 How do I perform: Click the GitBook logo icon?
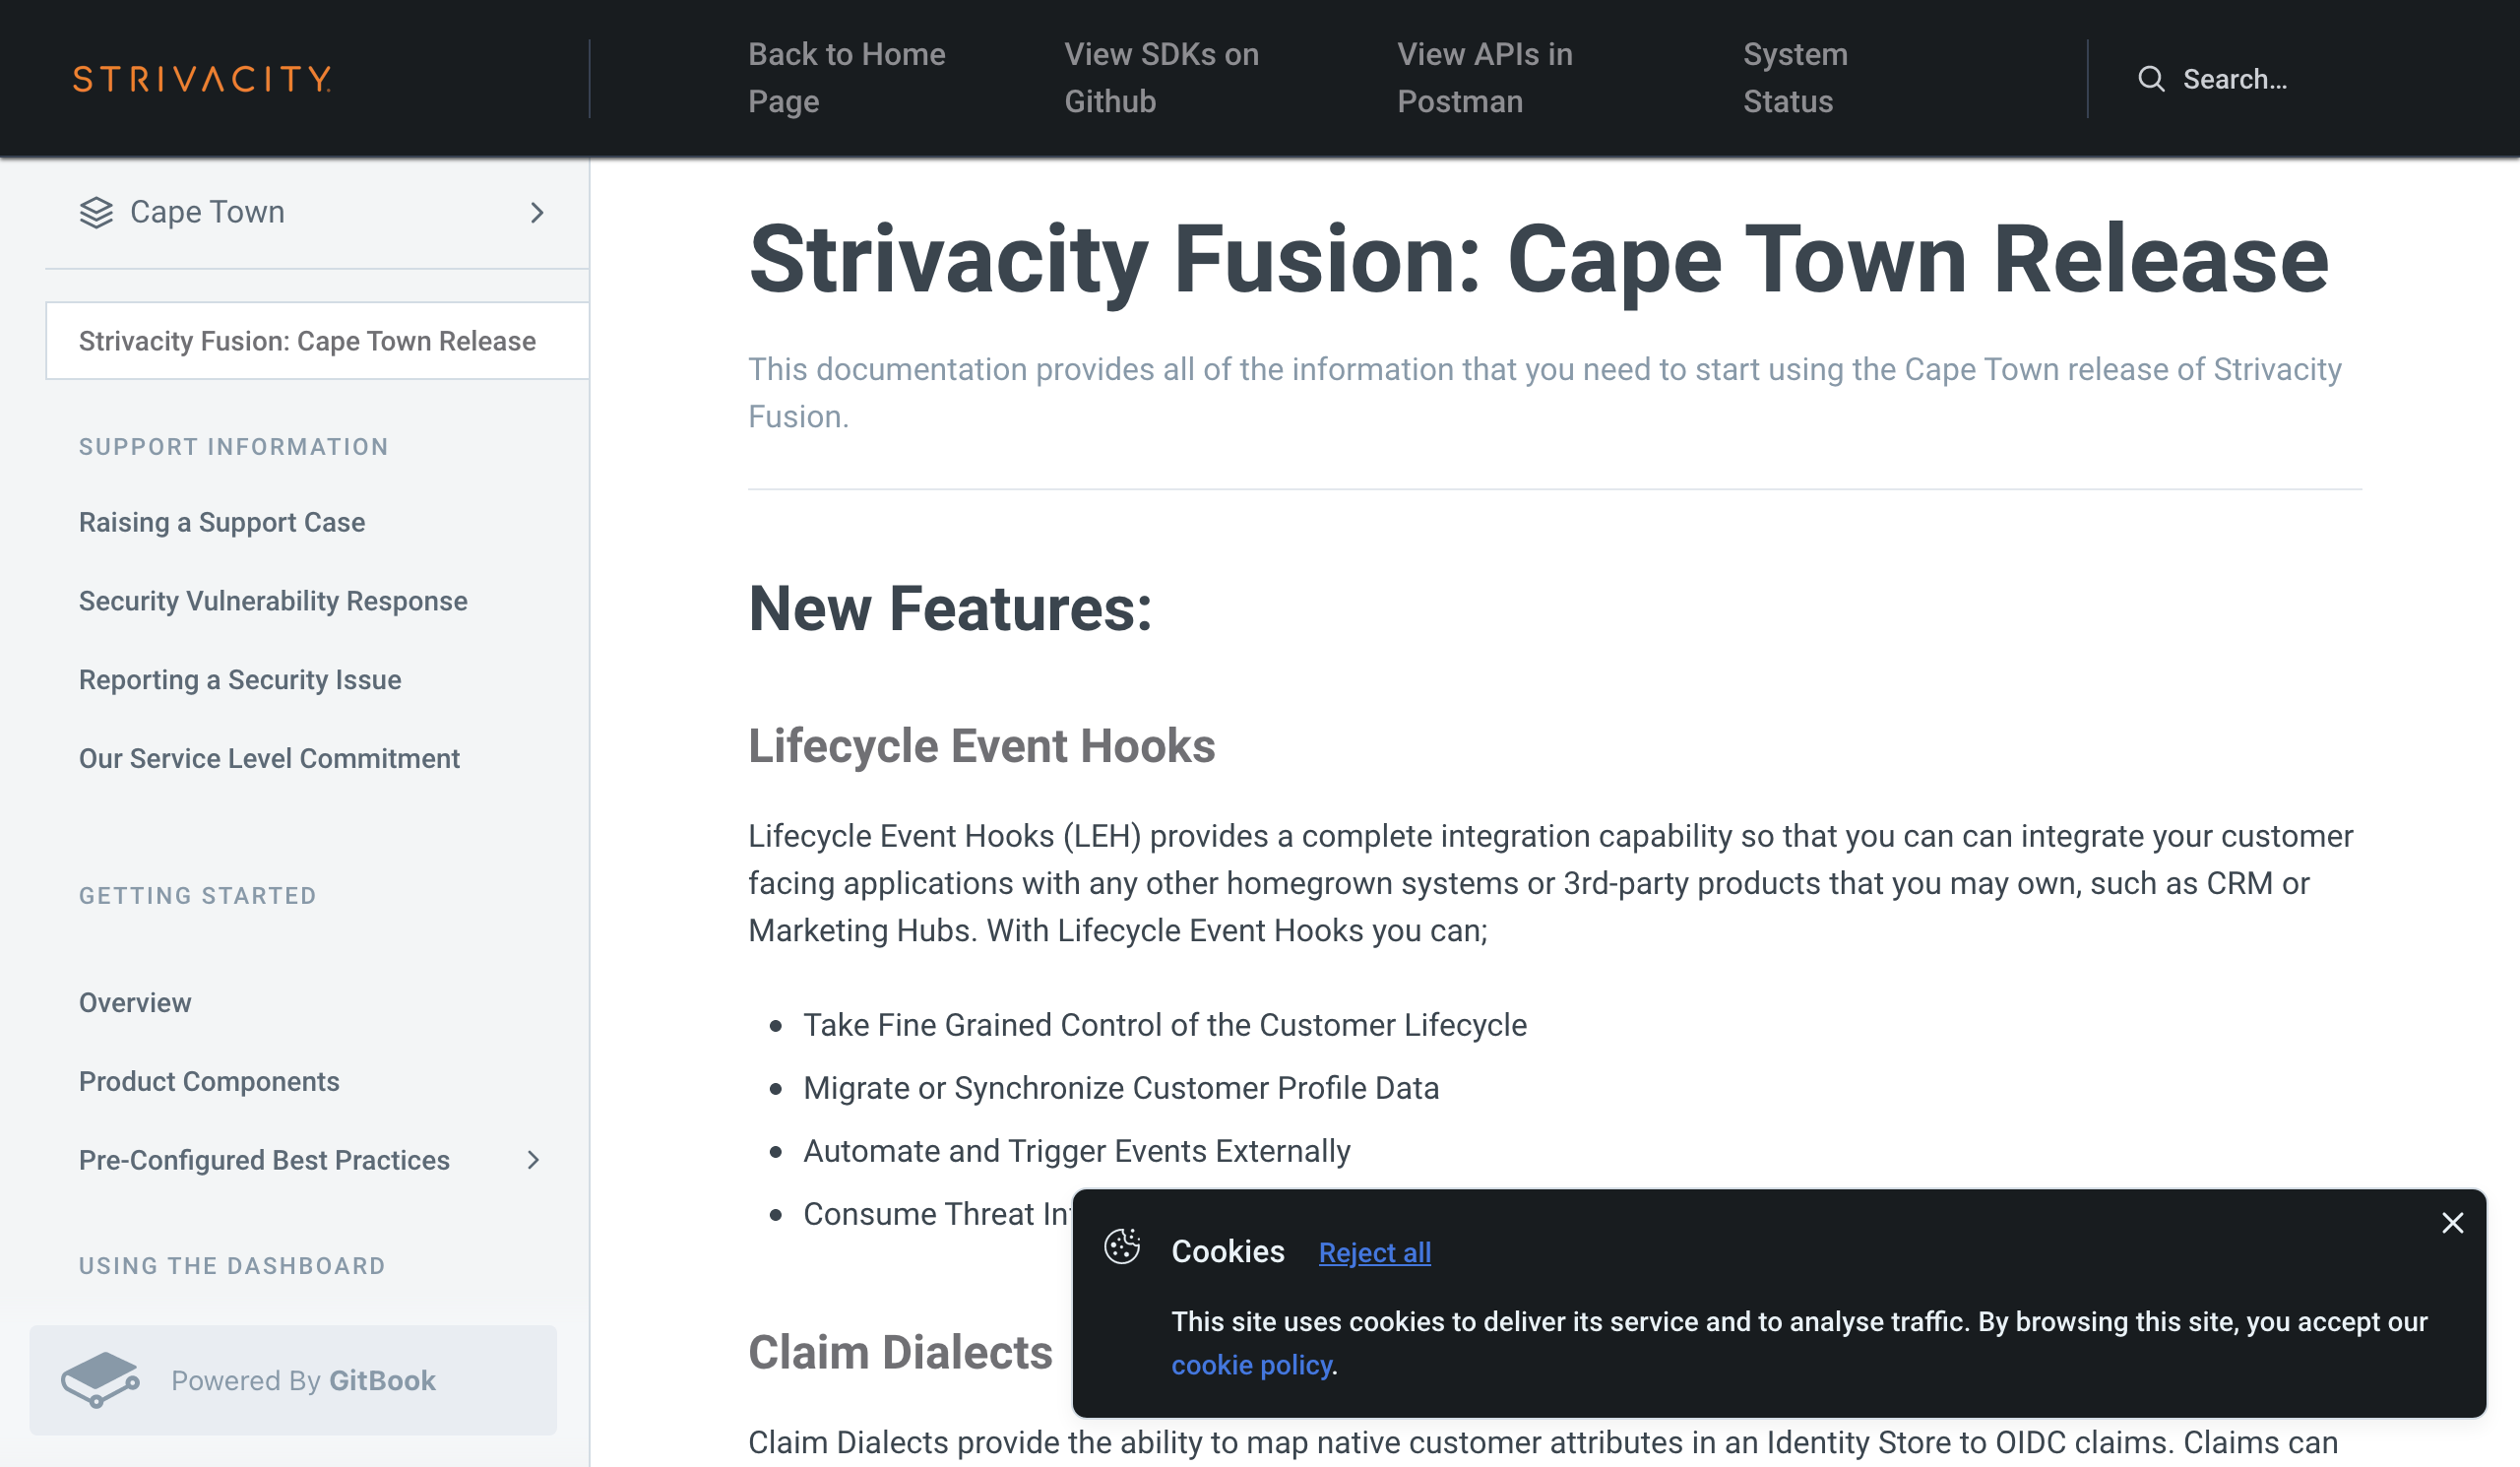coord(100,1380)
